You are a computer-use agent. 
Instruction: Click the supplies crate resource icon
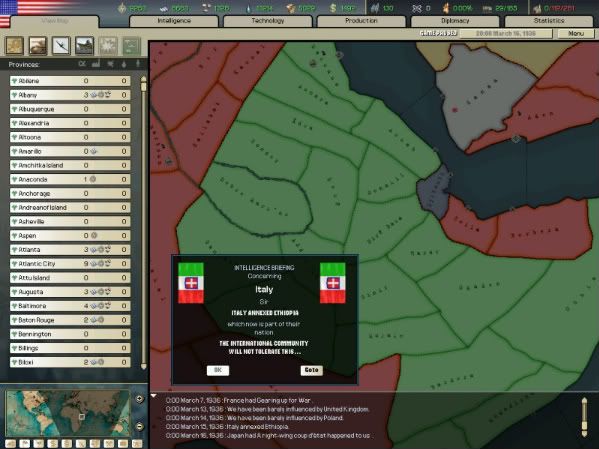coord(291,8)
